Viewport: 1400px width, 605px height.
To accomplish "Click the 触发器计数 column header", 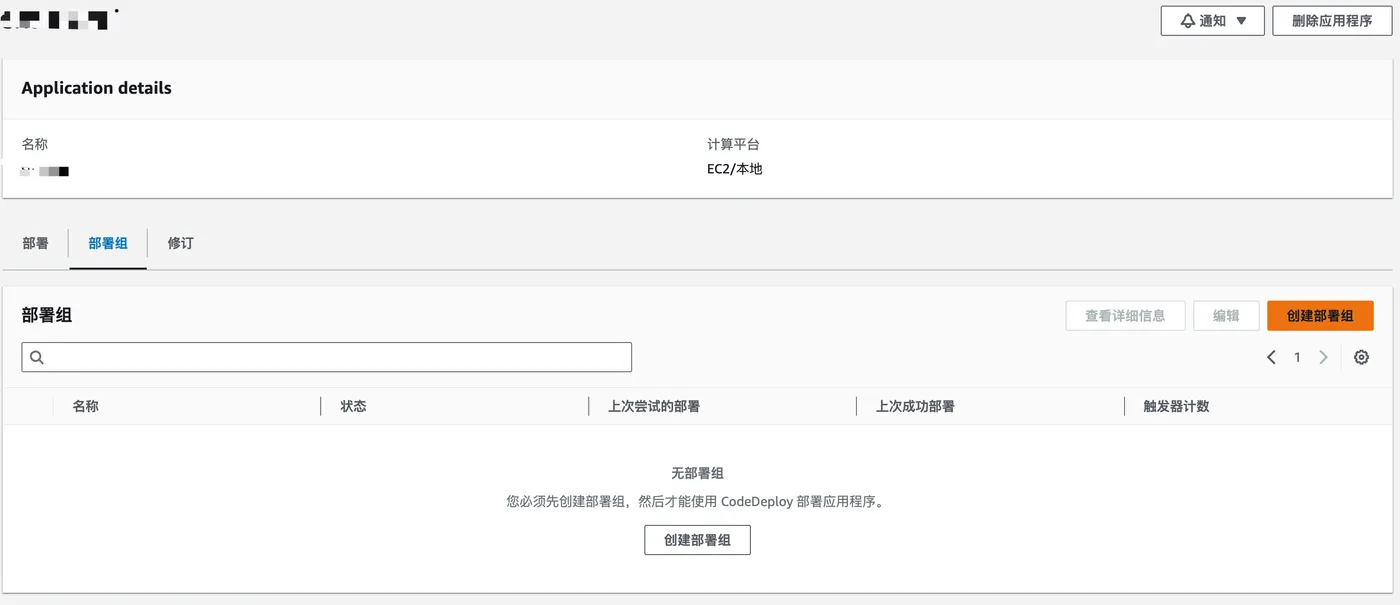I will [1176, 406].
